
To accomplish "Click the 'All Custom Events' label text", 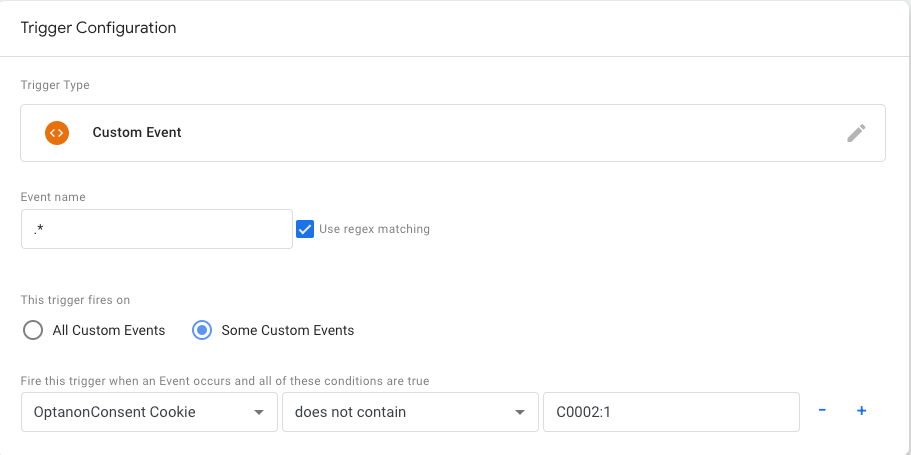I will click(x=109, y=330).
